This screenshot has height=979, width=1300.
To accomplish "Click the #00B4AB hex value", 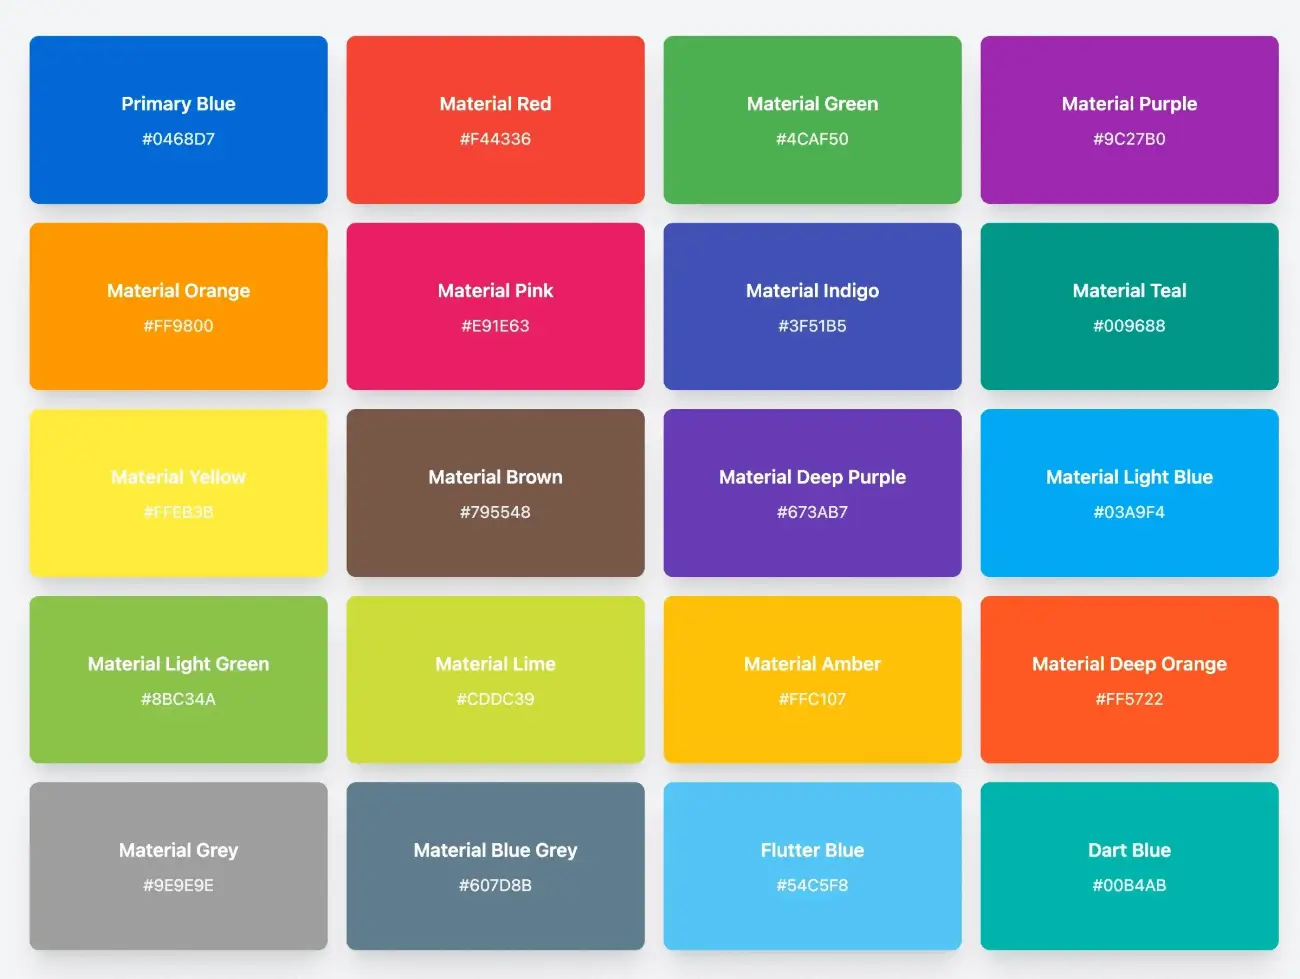I will (x=1129, y=885).
